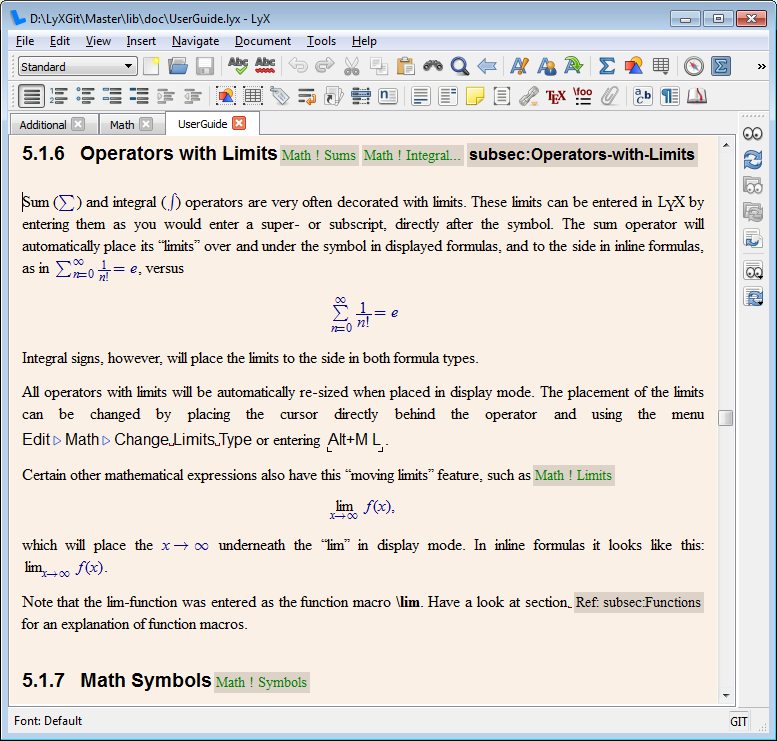The image size is (777, 741).
Task: Open the Document menu
Action: pos(263,41)
